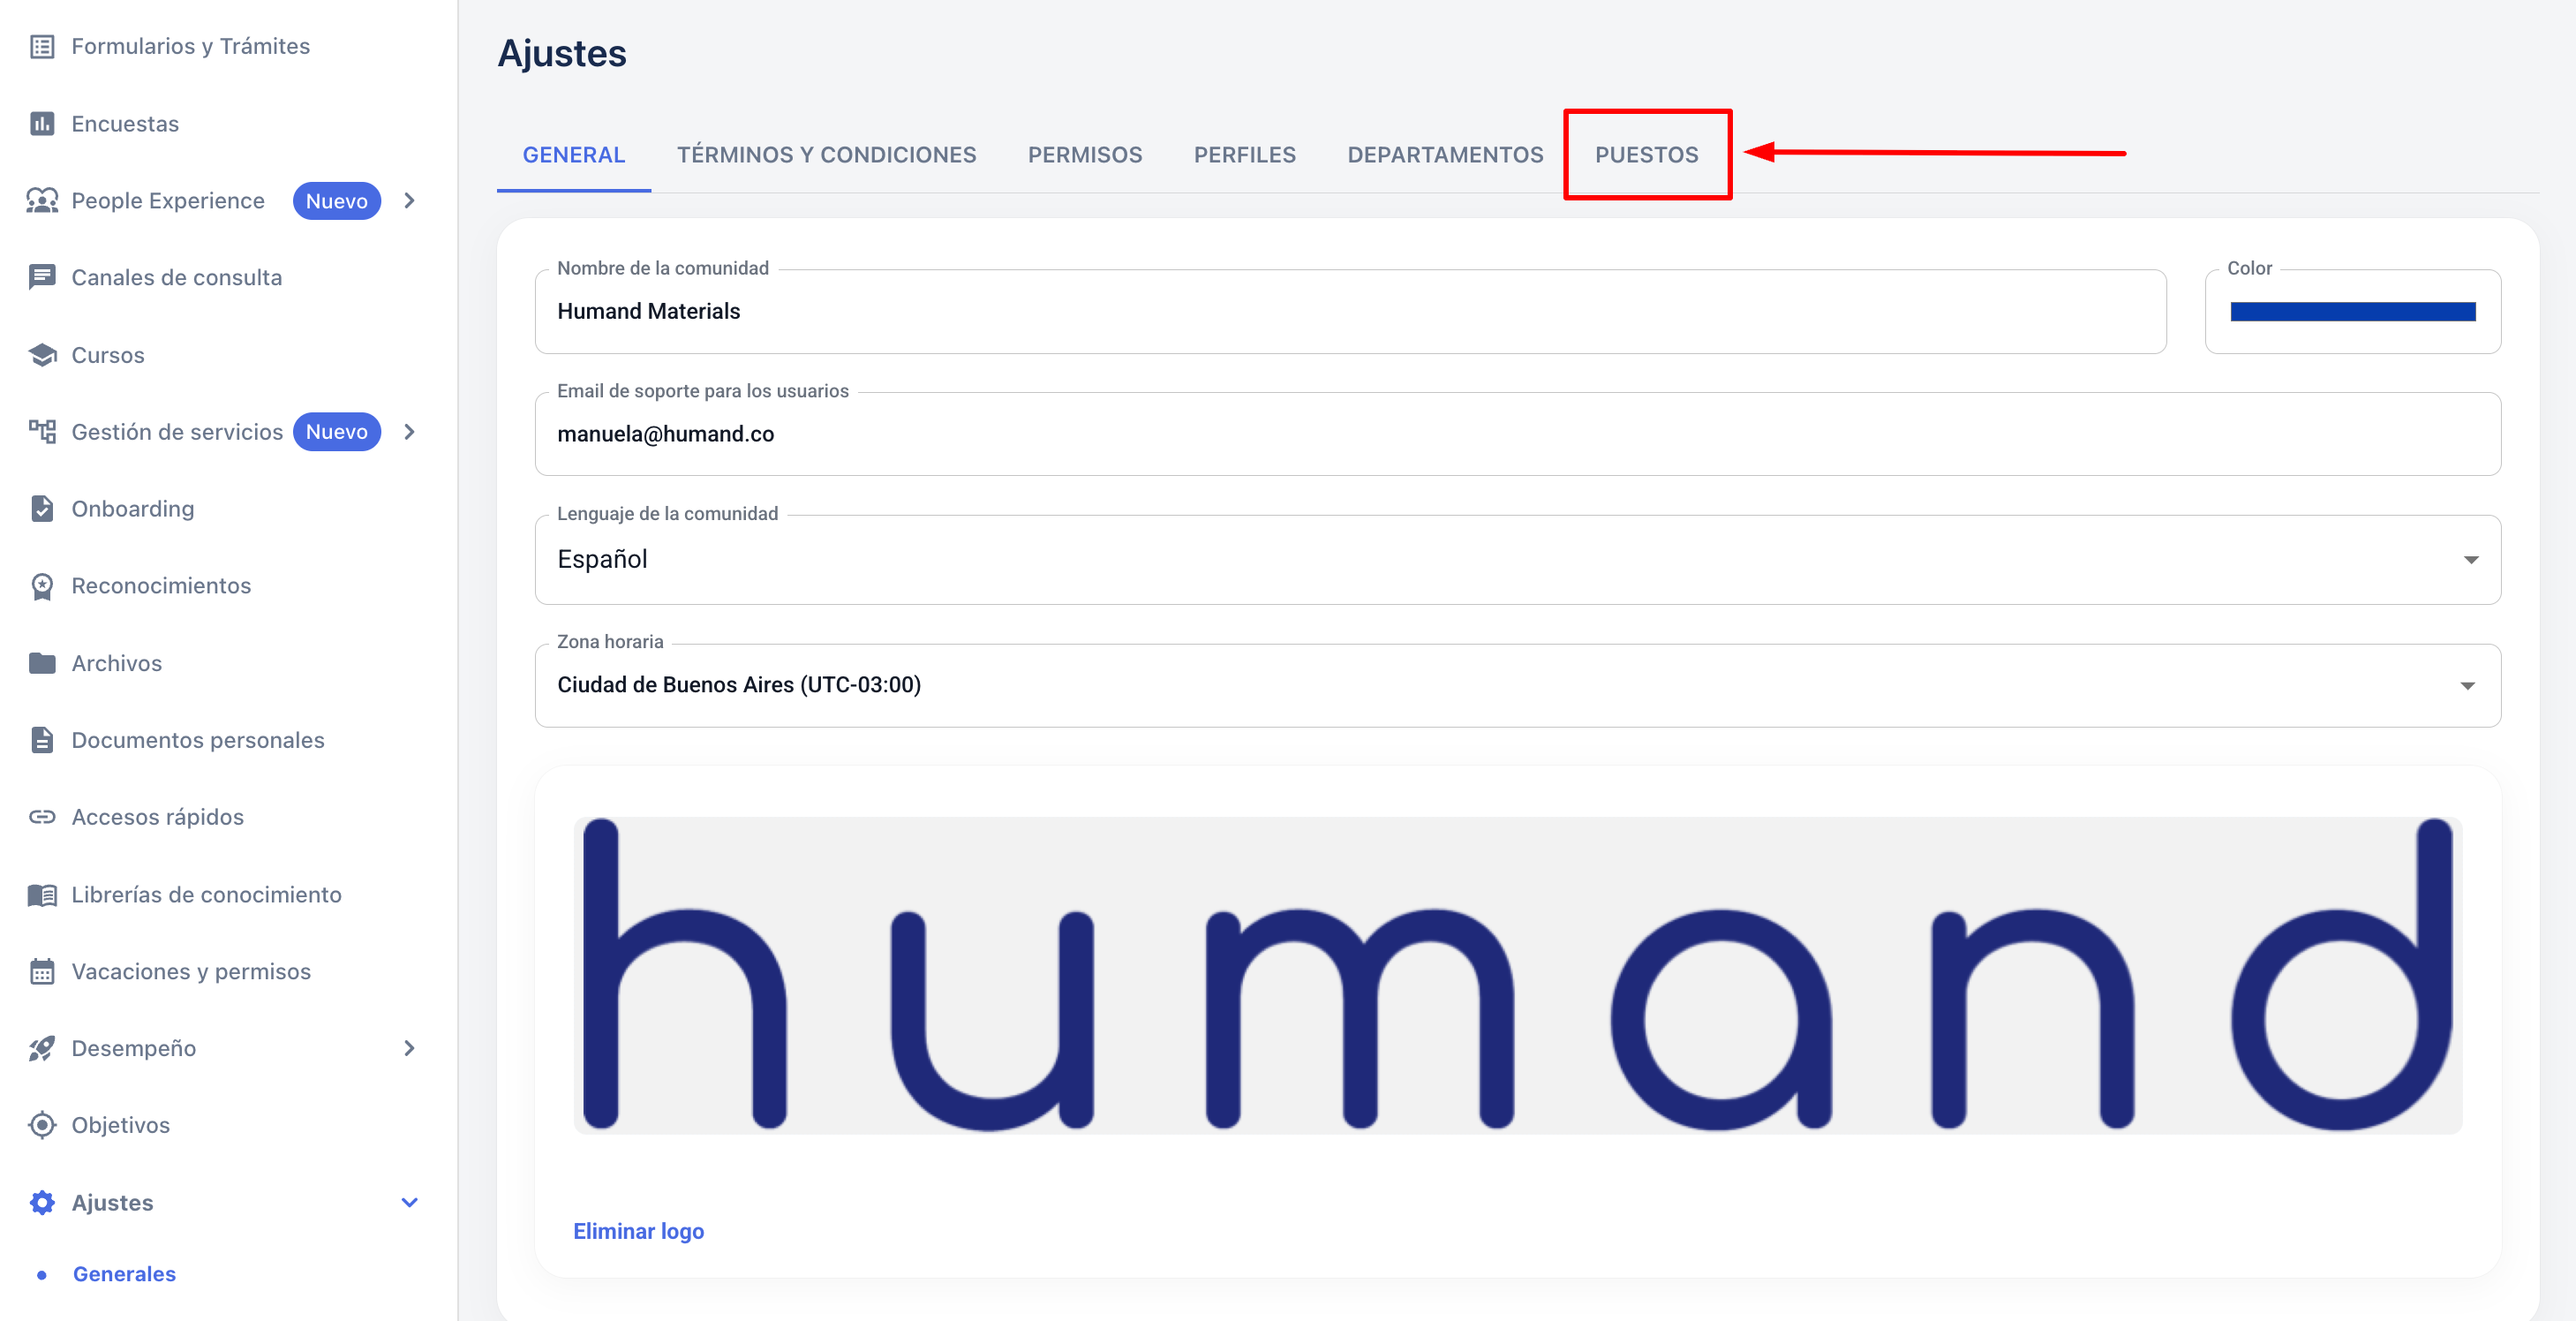Open Generales under Ajustes

124,1274
